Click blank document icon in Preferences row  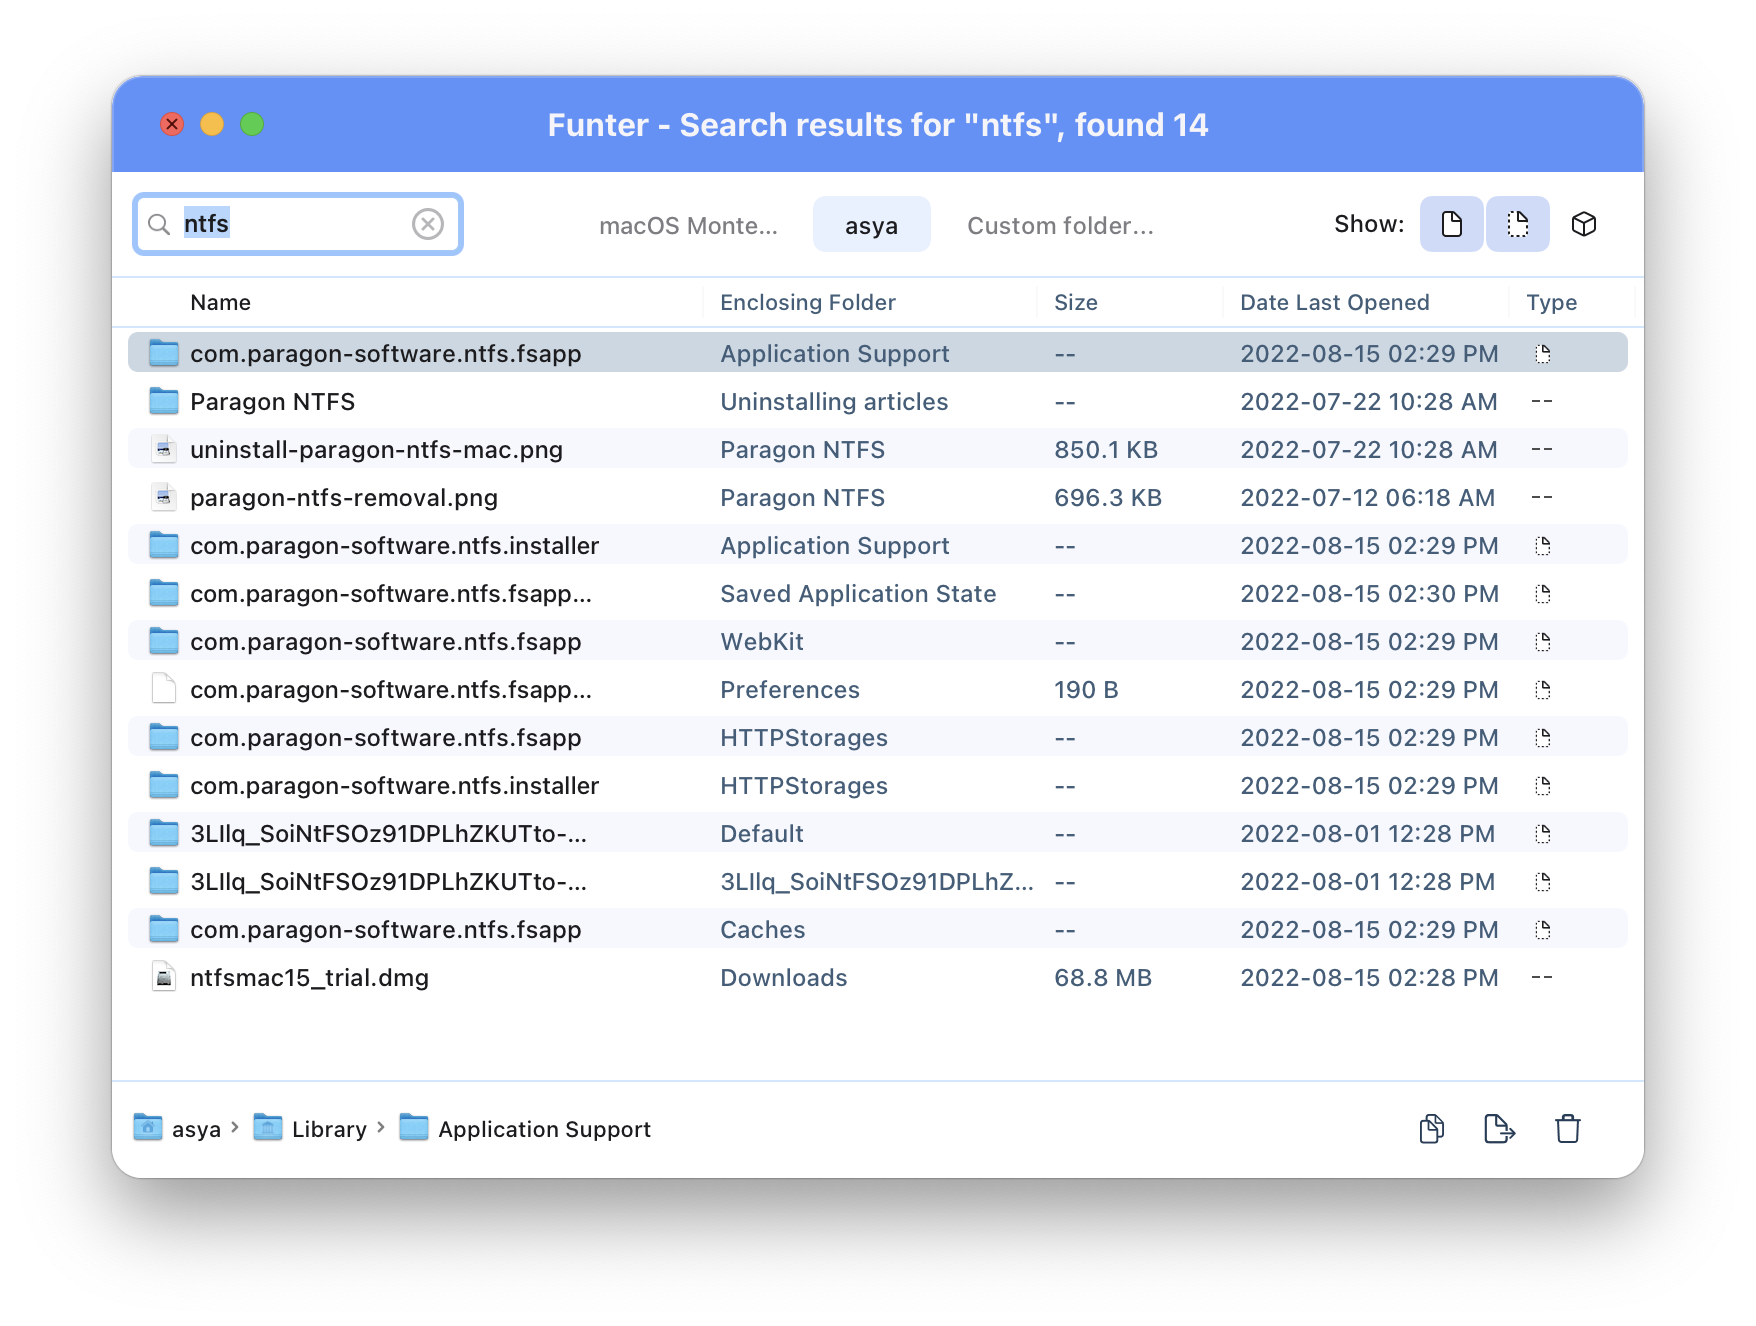[164, 690]
